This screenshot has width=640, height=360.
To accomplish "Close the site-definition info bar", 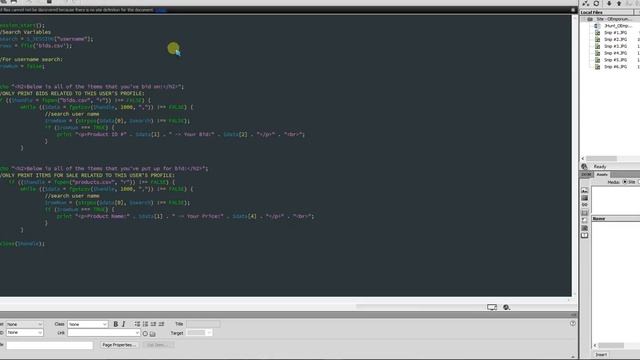I will [x=573, y=10].
